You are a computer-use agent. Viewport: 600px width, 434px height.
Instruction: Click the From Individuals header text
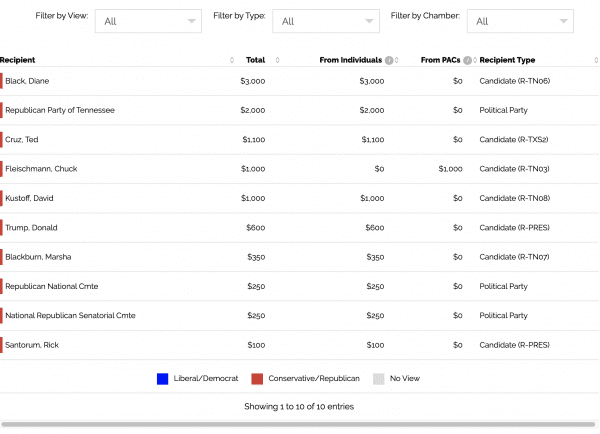click(351, 60)
